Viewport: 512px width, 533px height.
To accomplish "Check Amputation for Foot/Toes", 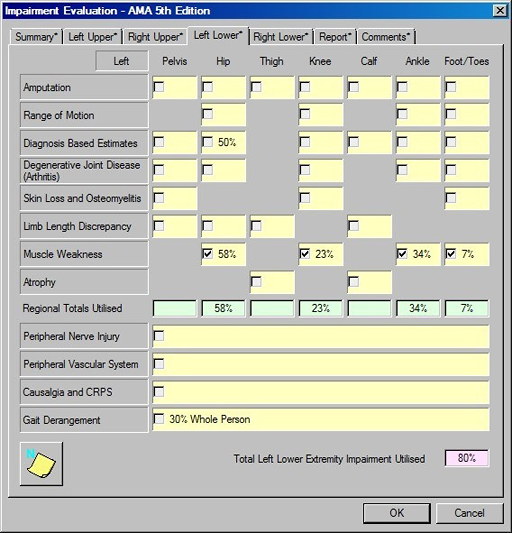I will click(451, 87).
